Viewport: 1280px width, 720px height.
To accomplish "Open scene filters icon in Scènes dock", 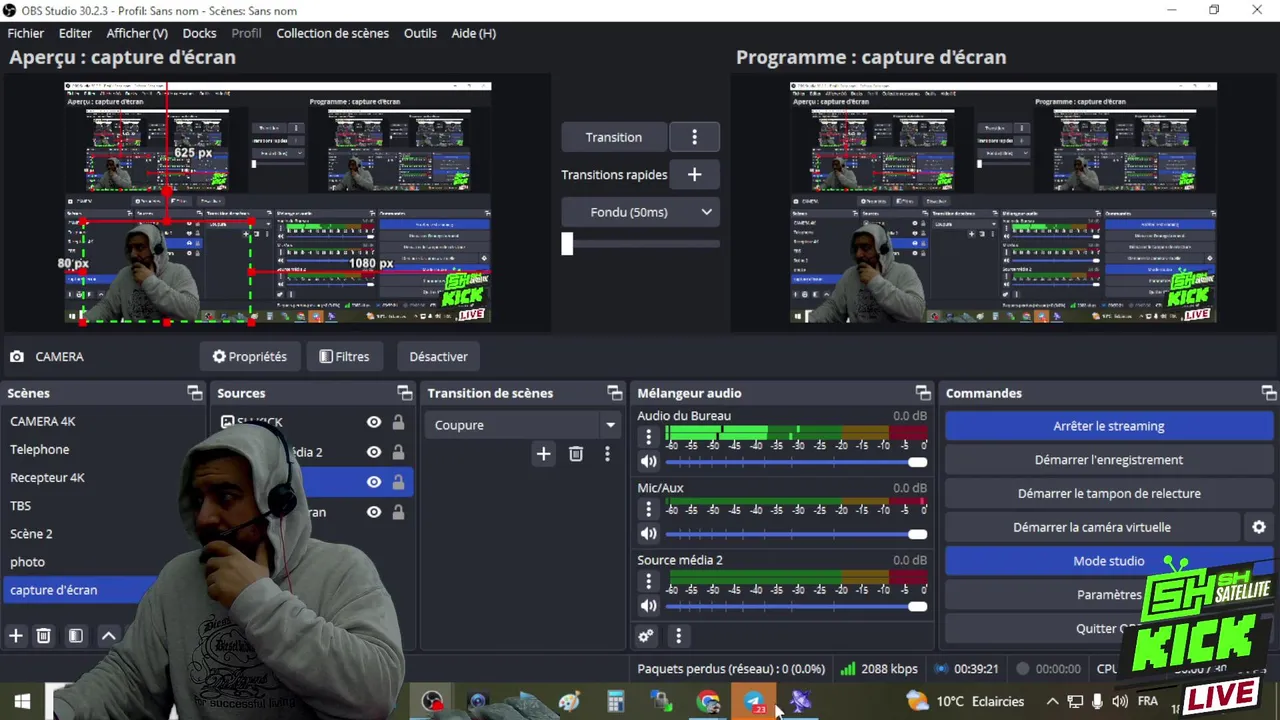I will (76, 636).
